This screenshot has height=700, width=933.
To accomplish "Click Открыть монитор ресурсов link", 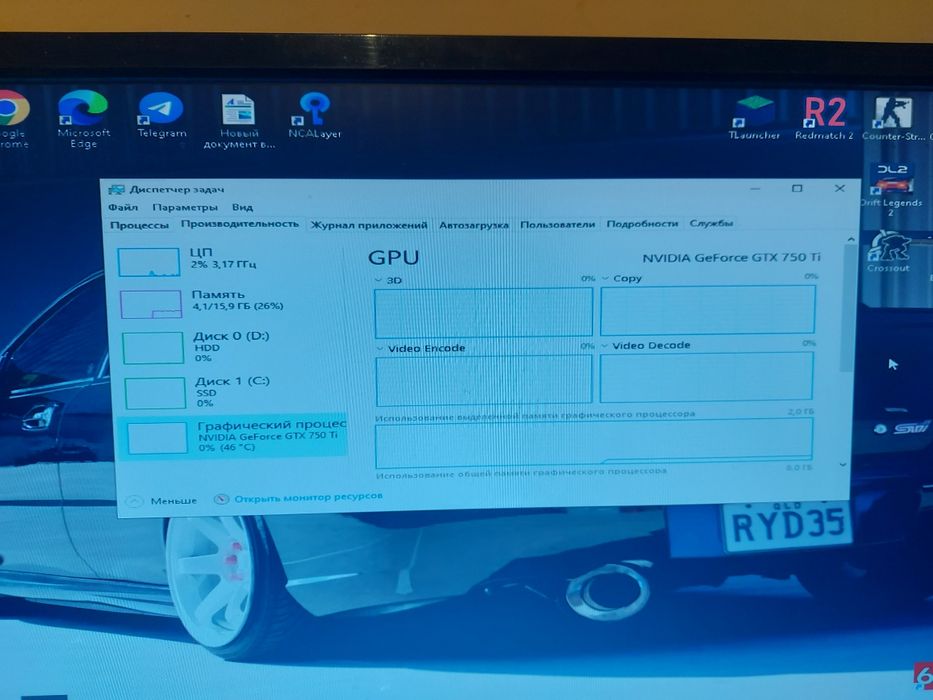I will pyautogui.click(x=299, y=498).
